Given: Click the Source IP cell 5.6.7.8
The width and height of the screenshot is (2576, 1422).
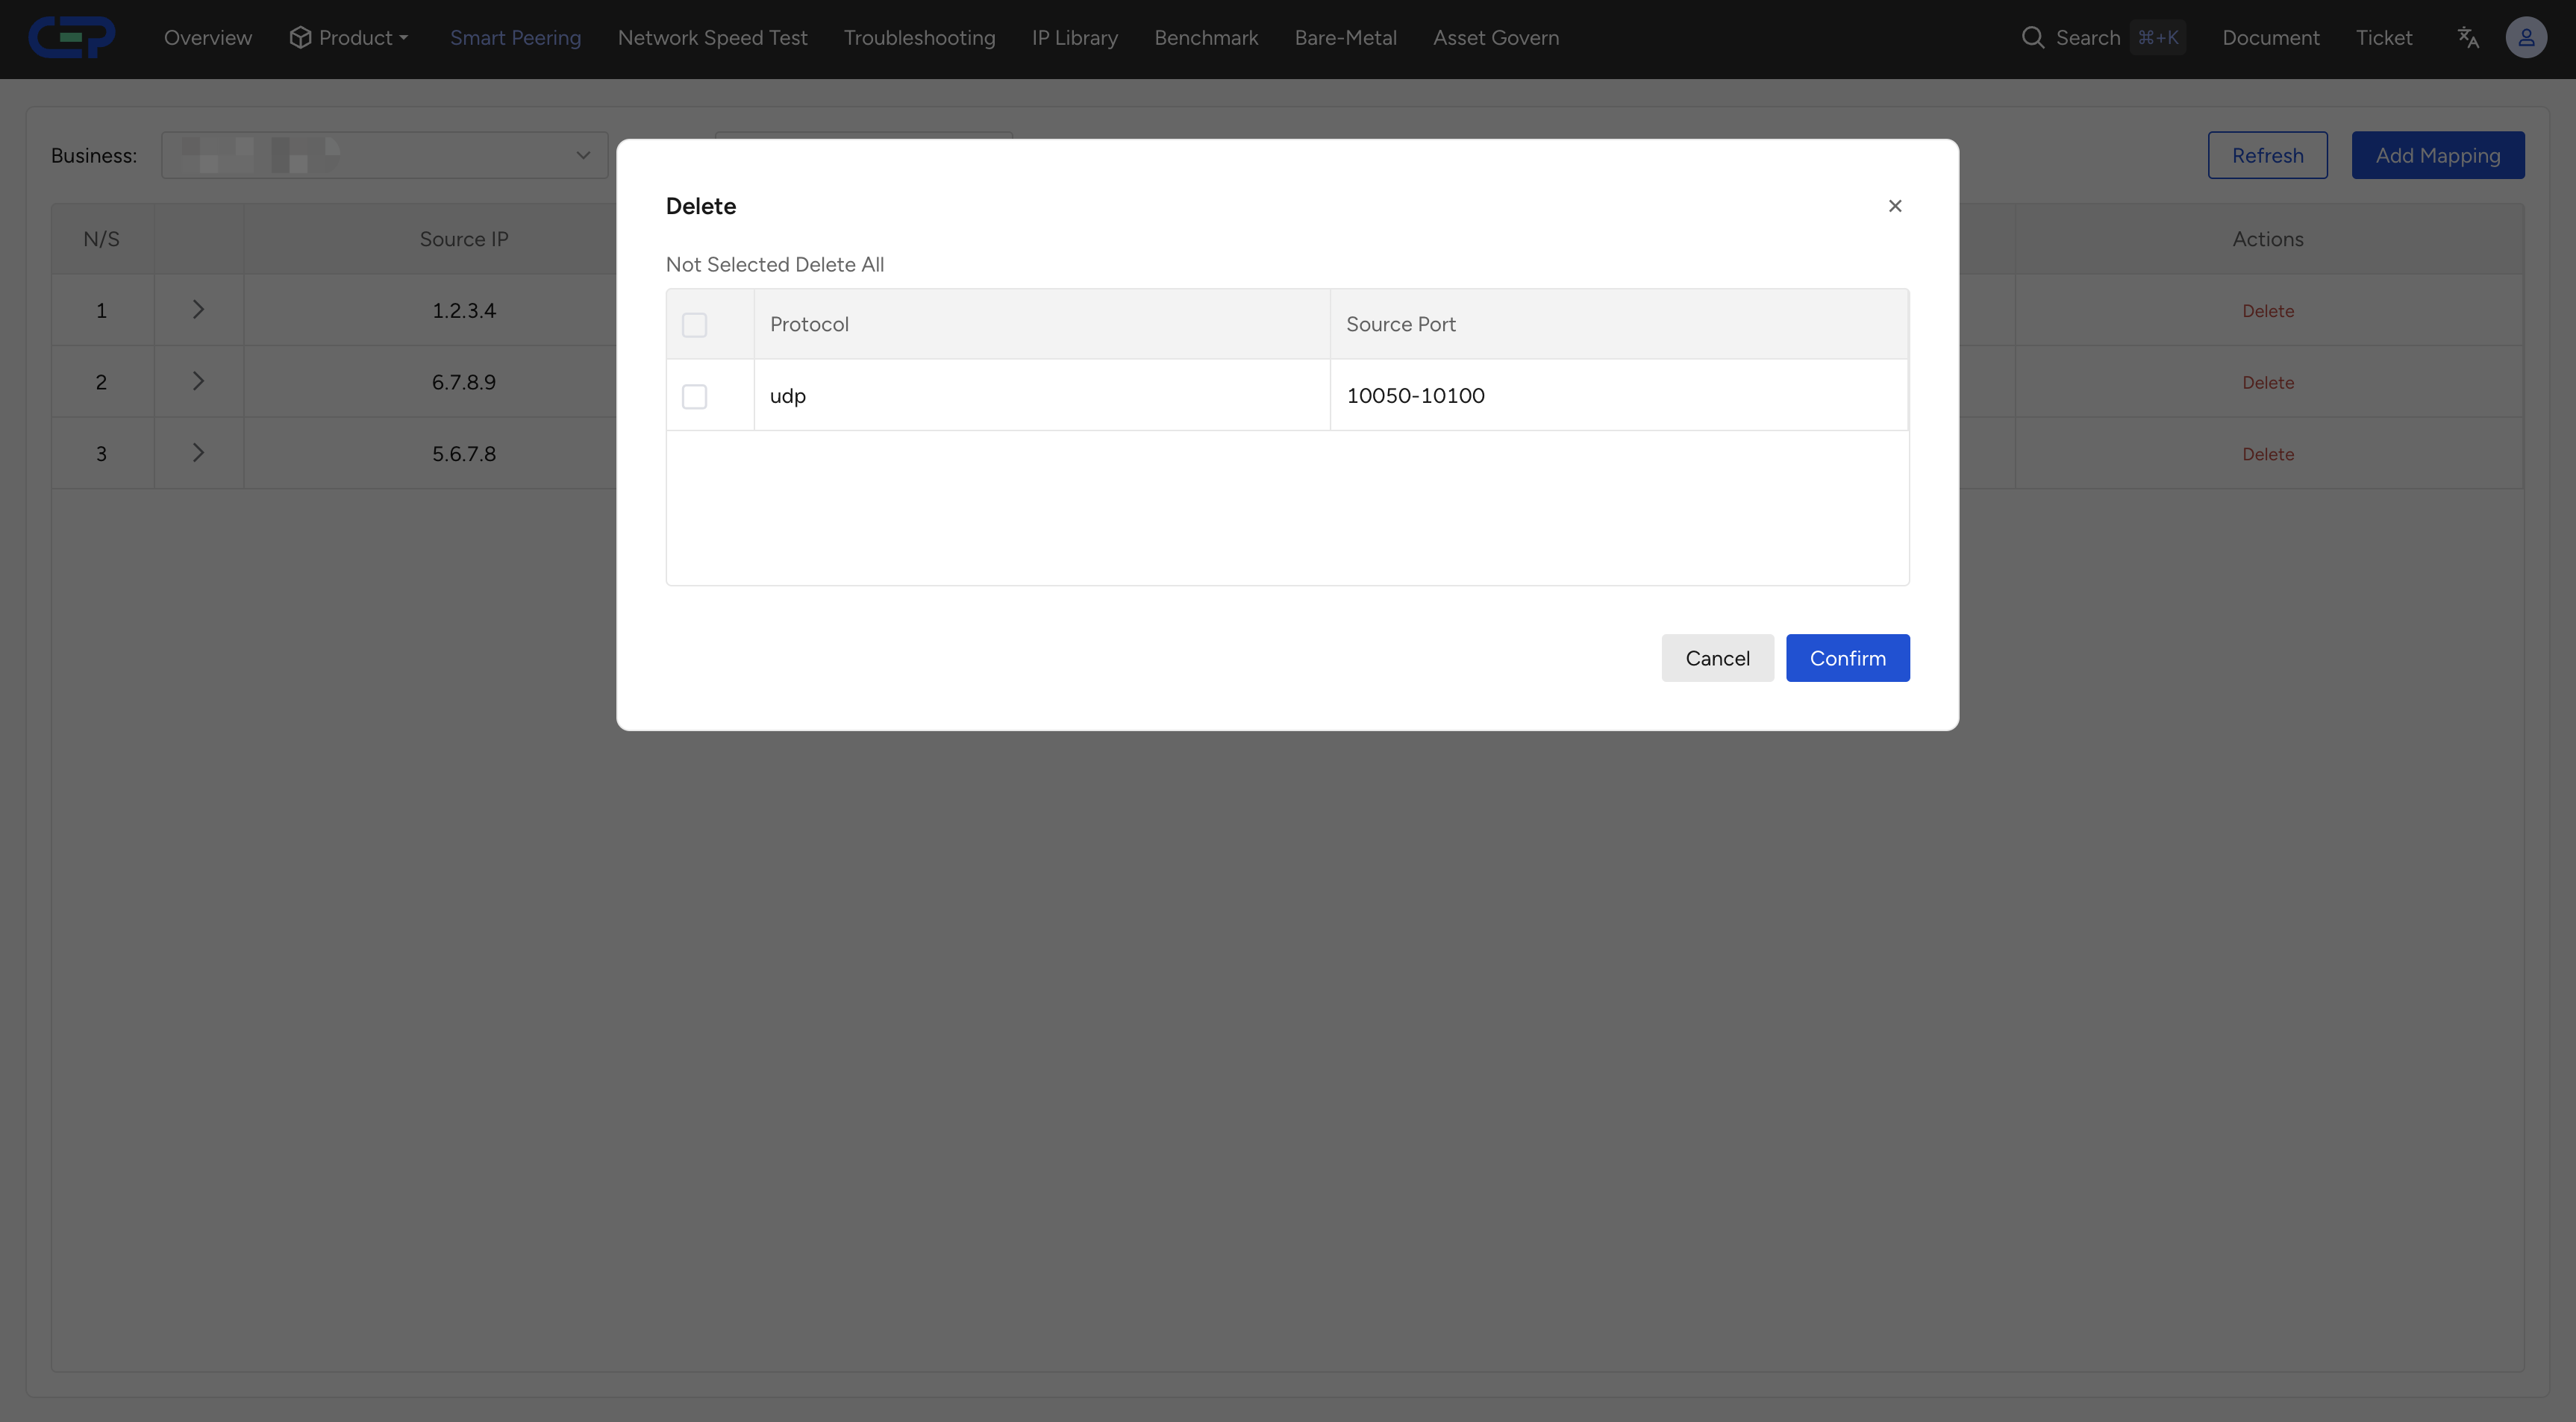Looking at the screenshot, I should (x=464, y=453).
